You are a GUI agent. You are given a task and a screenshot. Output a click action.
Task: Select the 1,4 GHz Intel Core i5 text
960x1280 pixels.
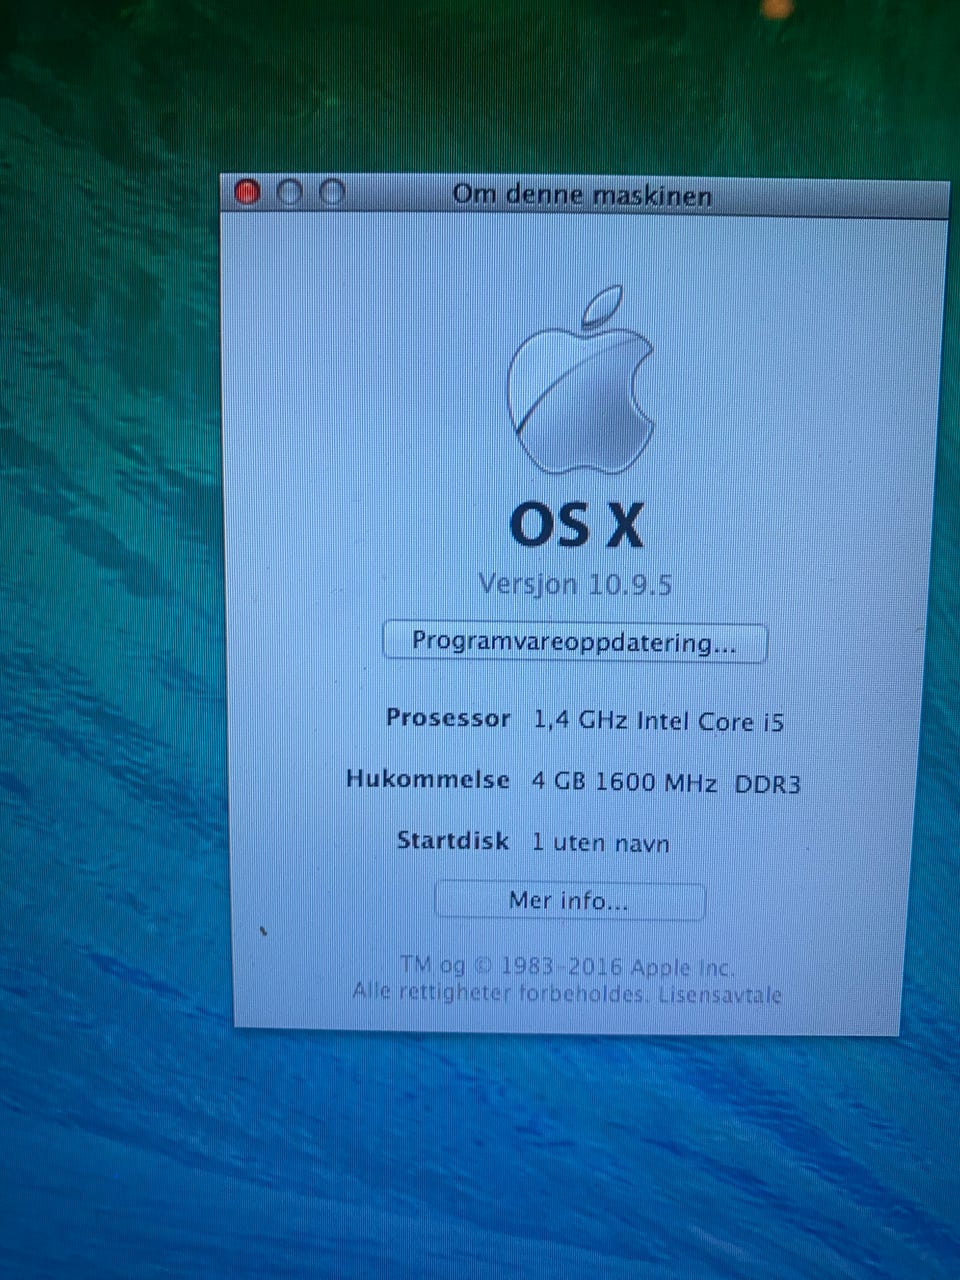pos(659,720)
